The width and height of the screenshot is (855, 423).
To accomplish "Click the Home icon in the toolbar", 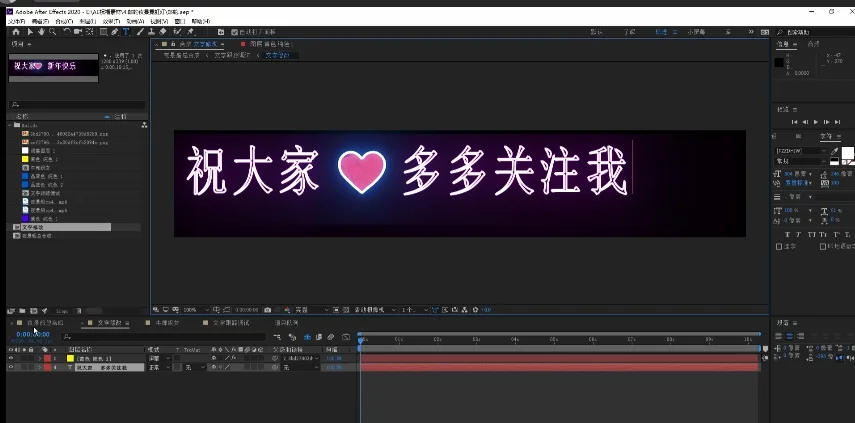I will (x=15, y=31).
